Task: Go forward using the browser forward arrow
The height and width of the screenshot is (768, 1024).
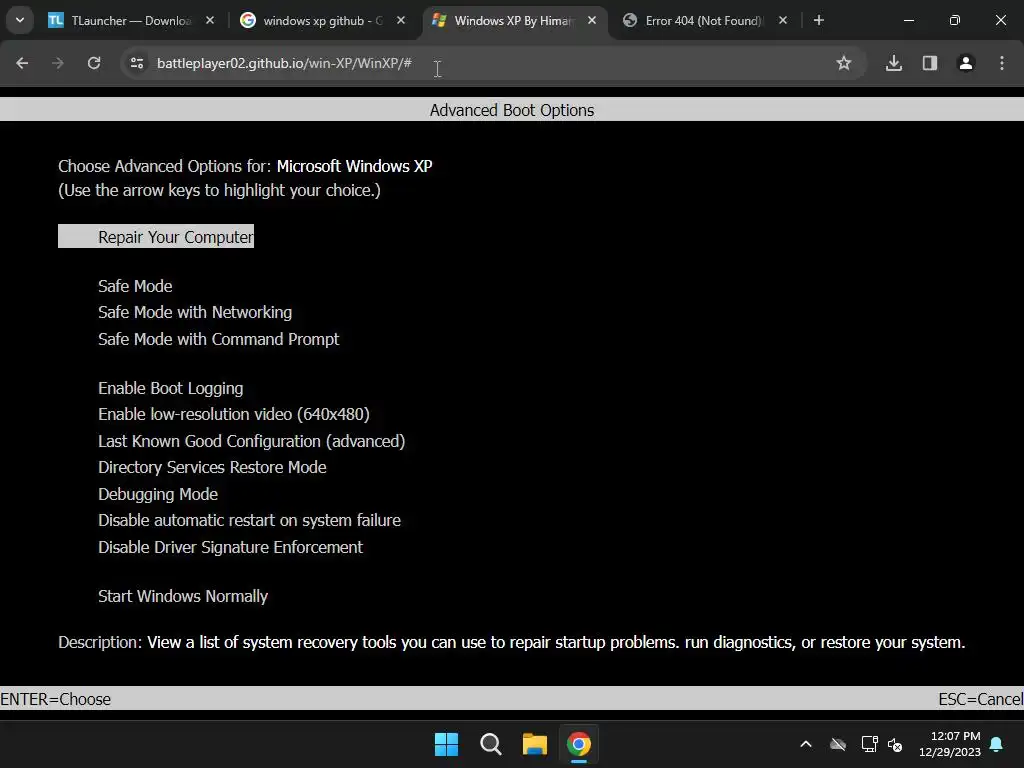Action: [x=58, y=63]
